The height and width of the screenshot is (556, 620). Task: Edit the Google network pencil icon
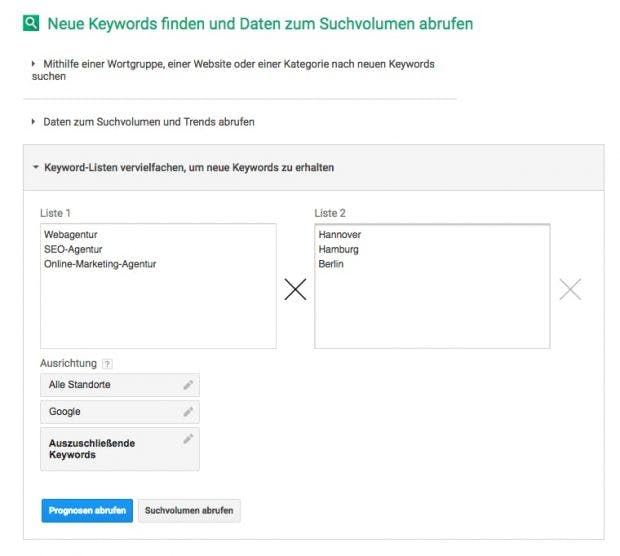point(188,412)
